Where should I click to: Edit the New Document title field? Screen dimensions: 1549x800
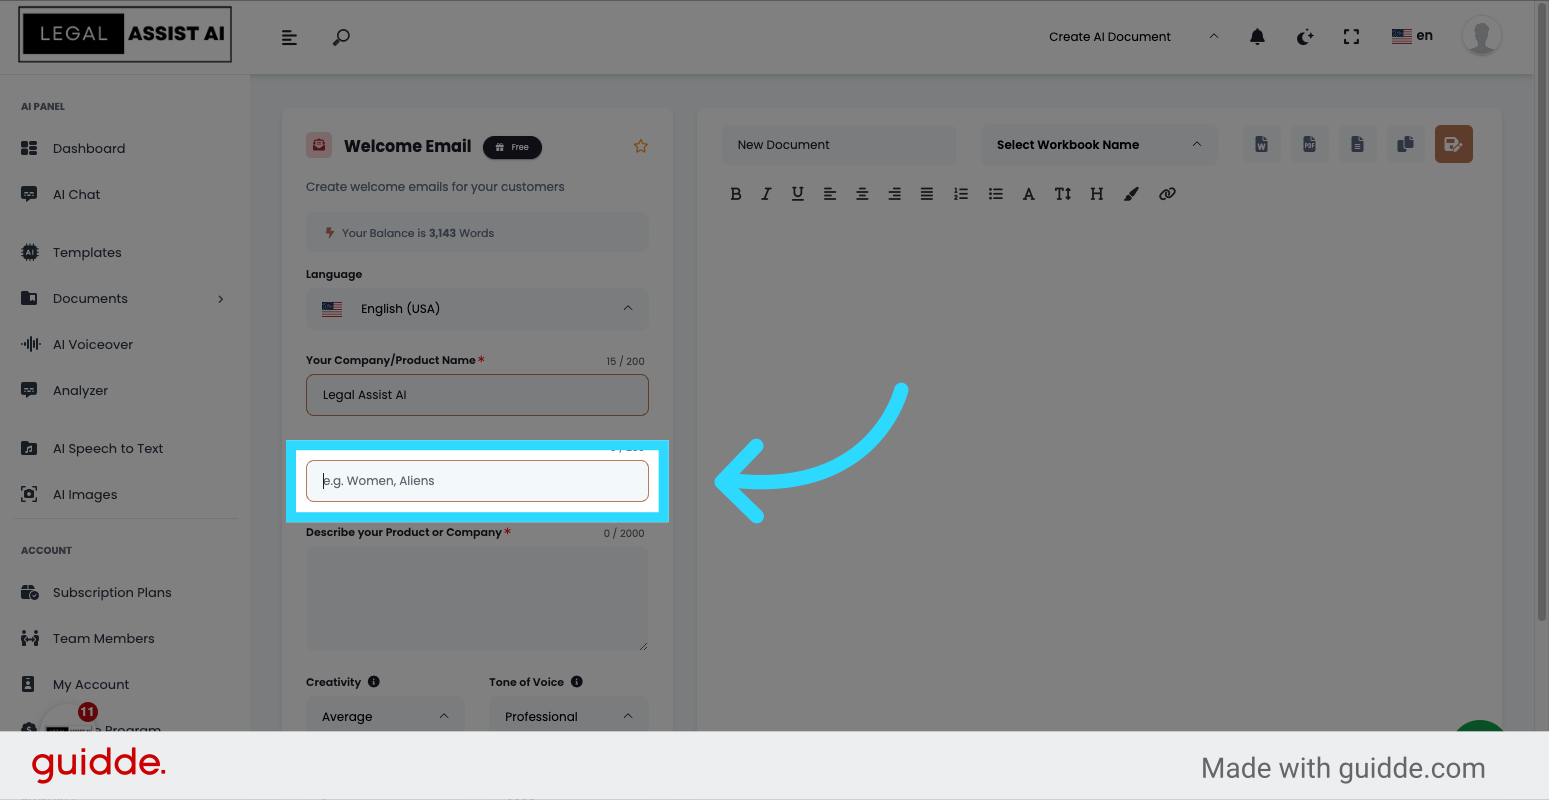click(x=839, y=145)
